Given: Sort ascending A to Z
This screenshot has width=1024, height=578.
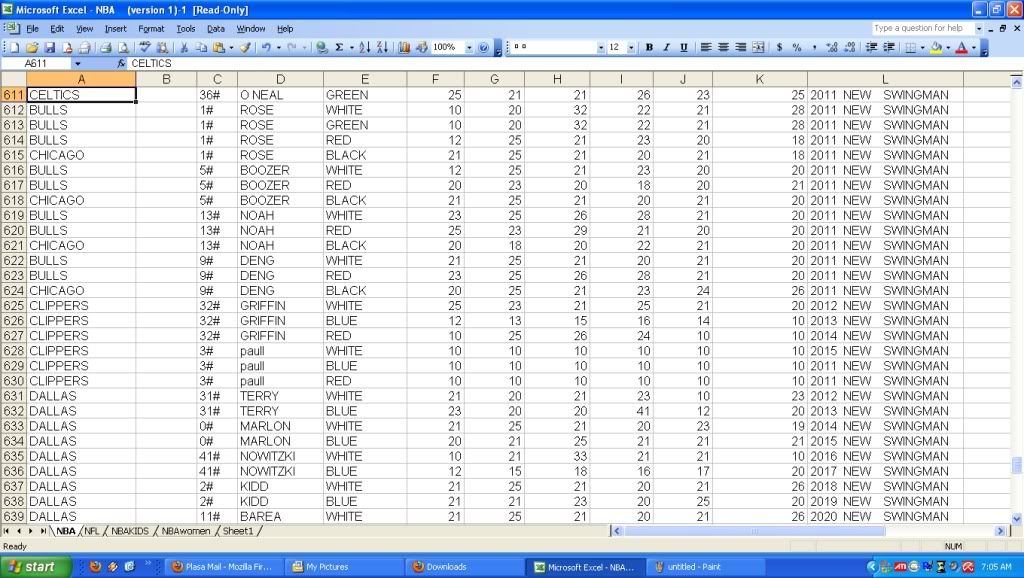Looking at the screenshot, I should [364, 48].
